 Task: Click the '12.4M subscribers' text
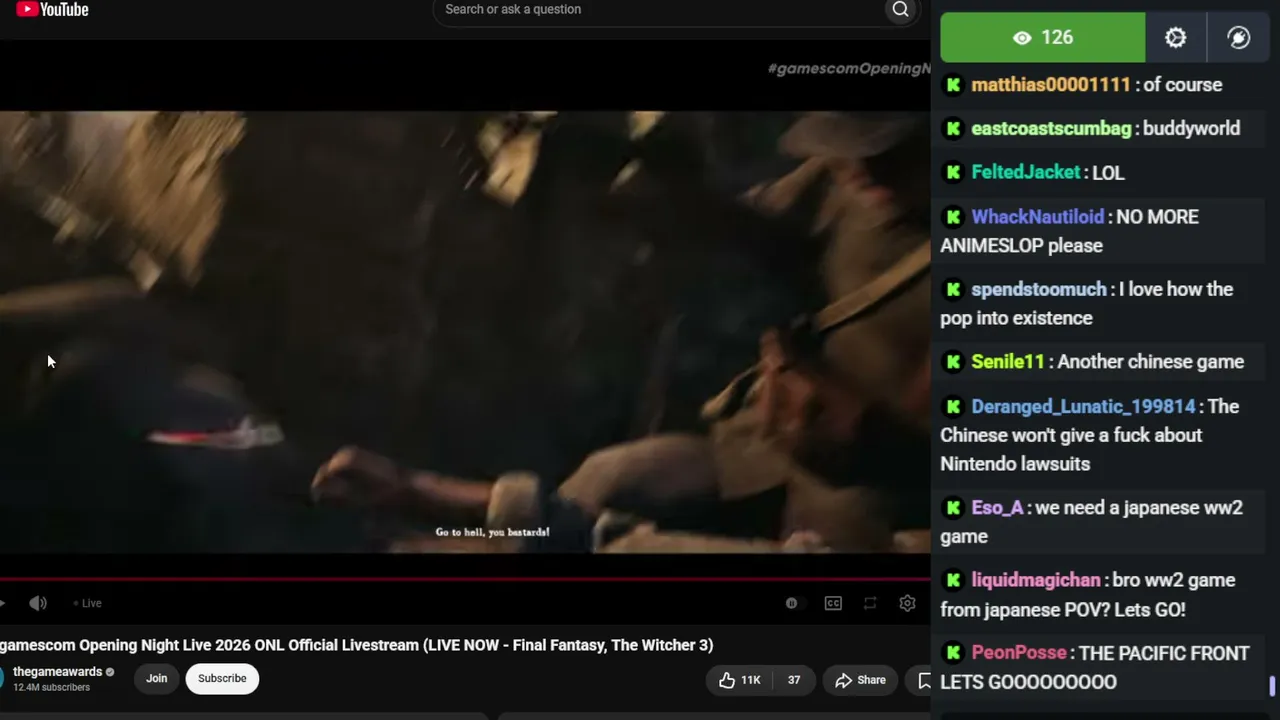[x=51, y=688]
